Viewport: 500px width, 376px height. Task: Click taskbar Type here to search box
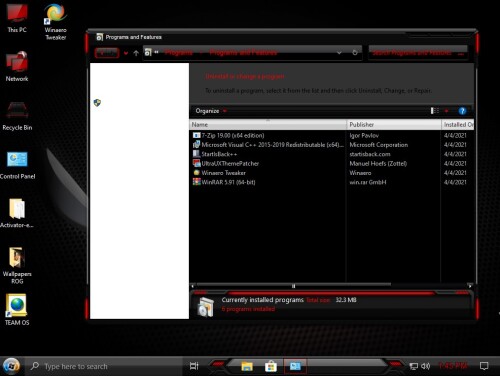105,366
